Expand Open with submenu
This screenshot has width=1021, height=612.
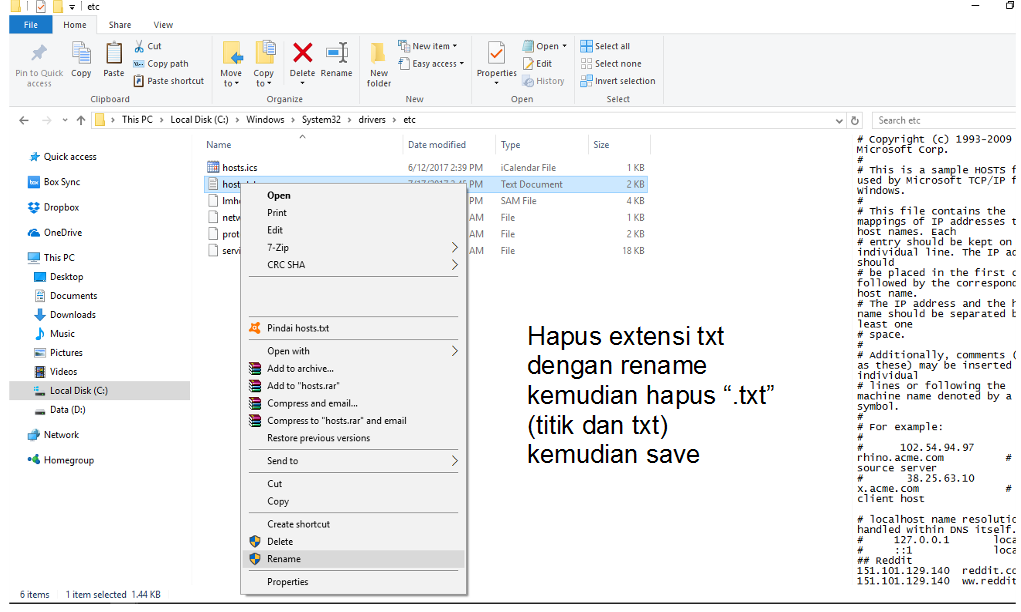(x=290, y=351)
